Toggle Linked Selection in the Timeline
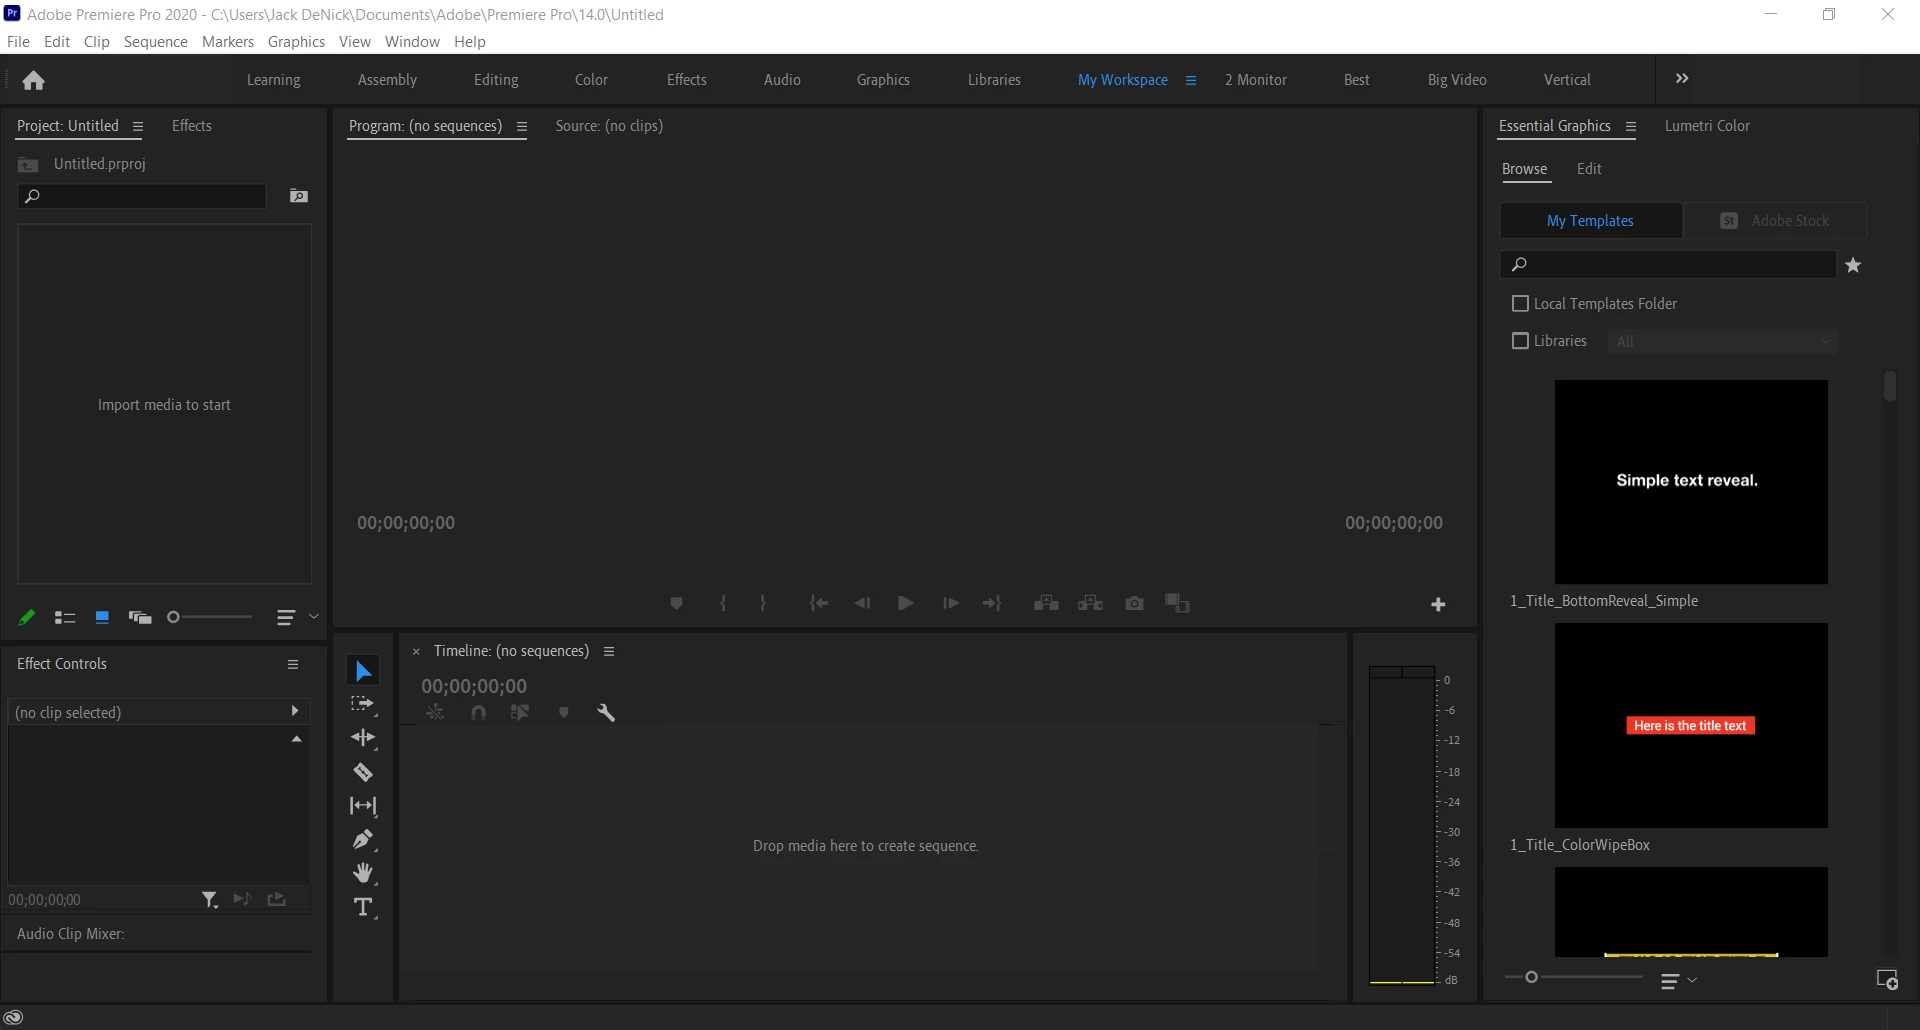The image size is (1920, 1030). [x=520, y=712]
